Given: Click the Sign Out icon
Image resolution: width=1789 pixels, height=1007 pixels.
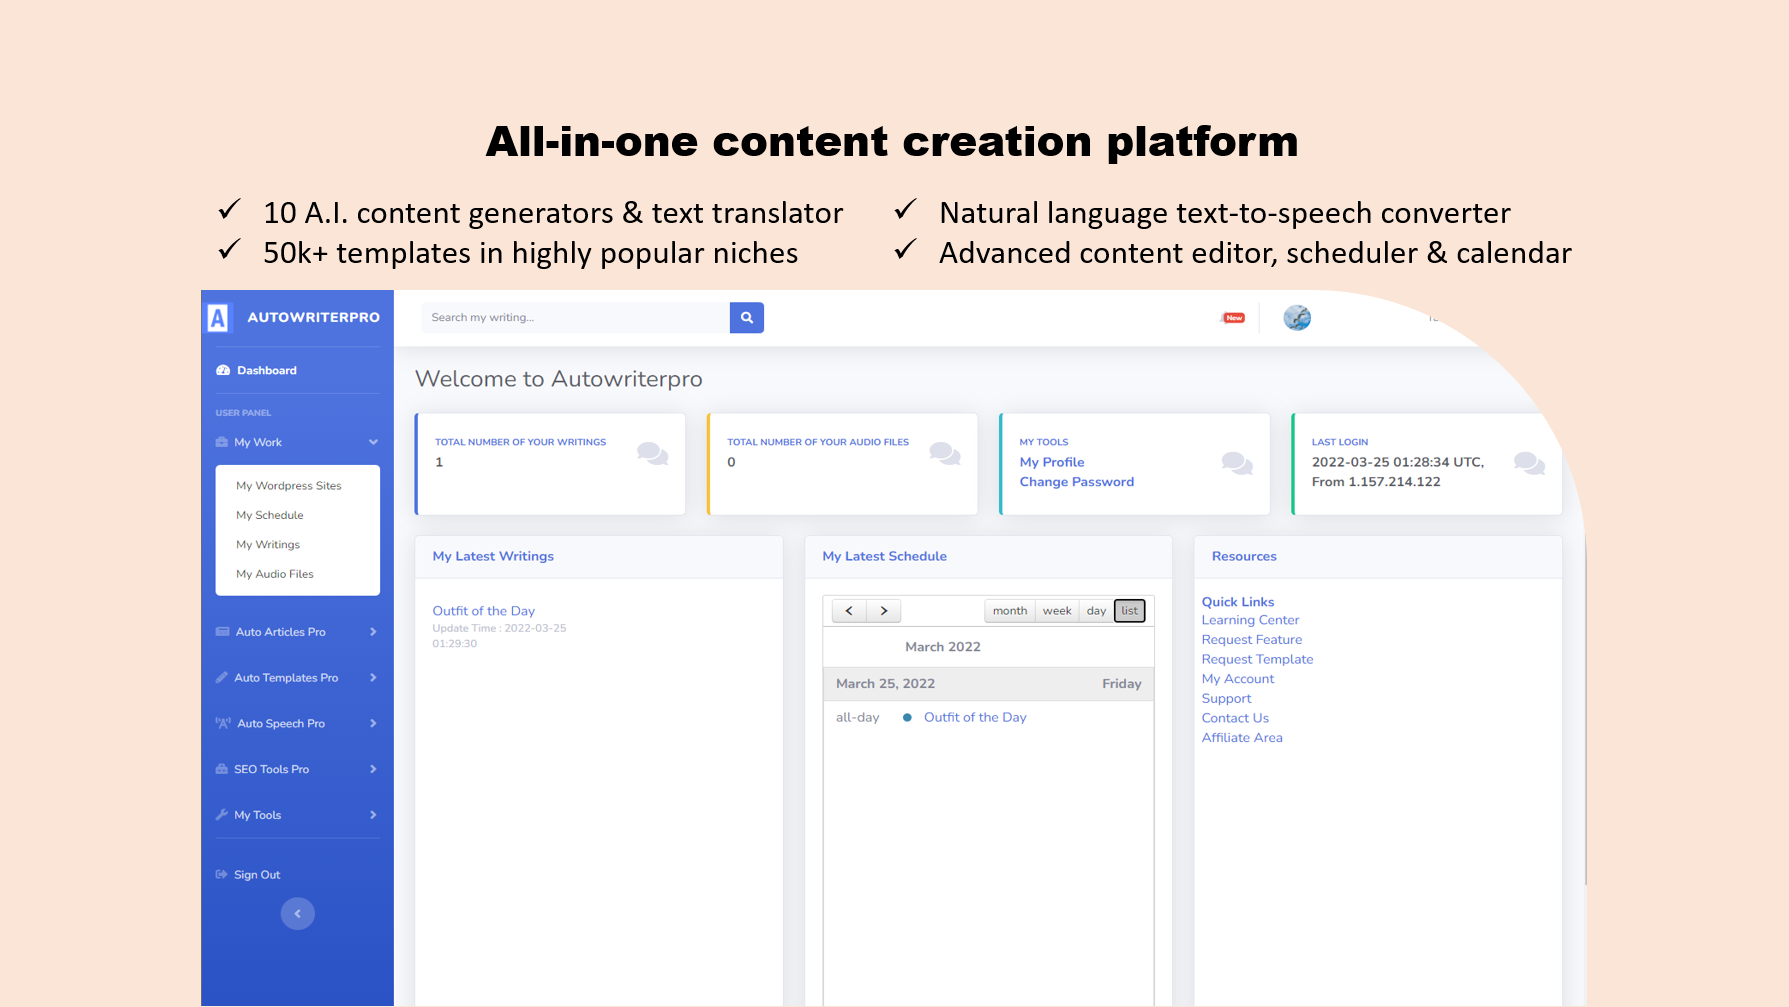Looking at the screenshot, I should click(222, 875).
